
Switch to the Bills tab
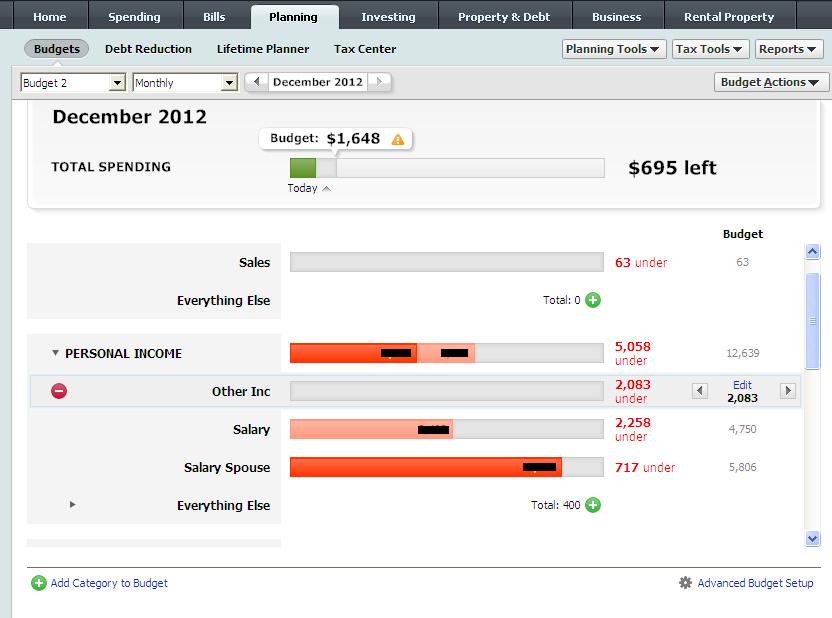[x=214, y=17]
